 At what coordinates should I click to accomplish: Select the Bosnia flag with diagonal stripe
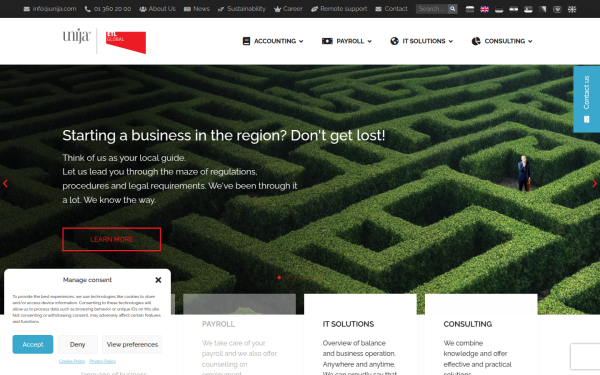[543, 9]
